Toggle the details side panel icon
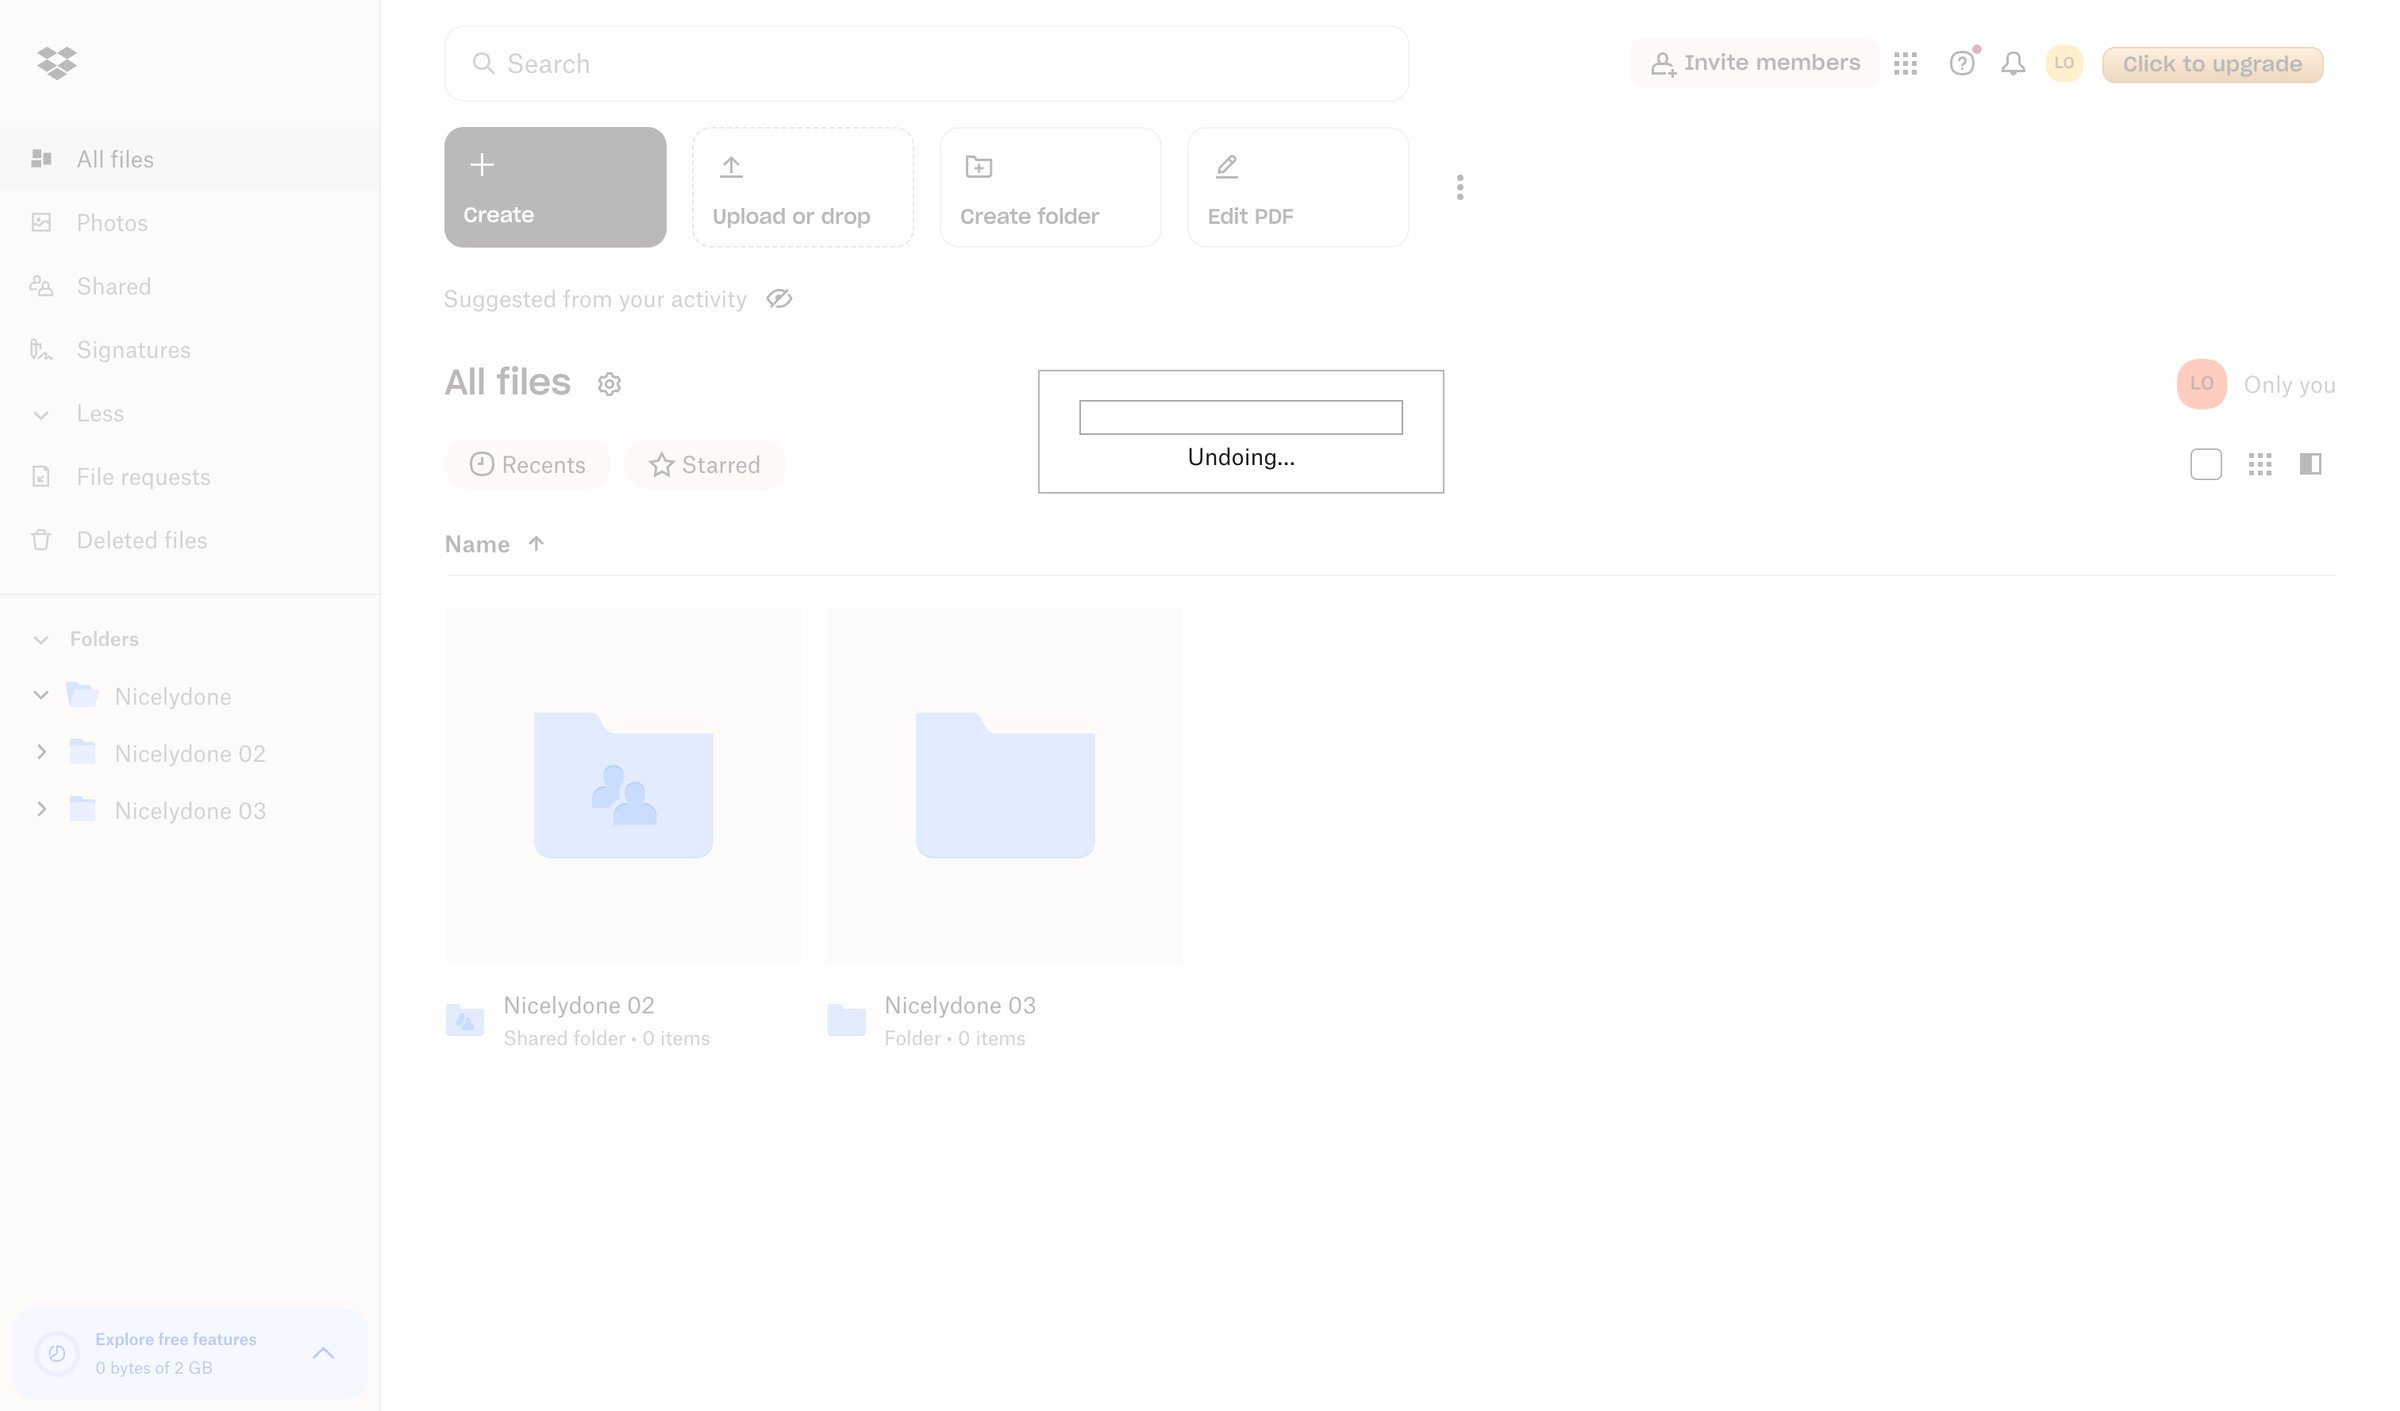Image resolution: width=2400 pixels, height=1411 pixels. click(2310, 464)
